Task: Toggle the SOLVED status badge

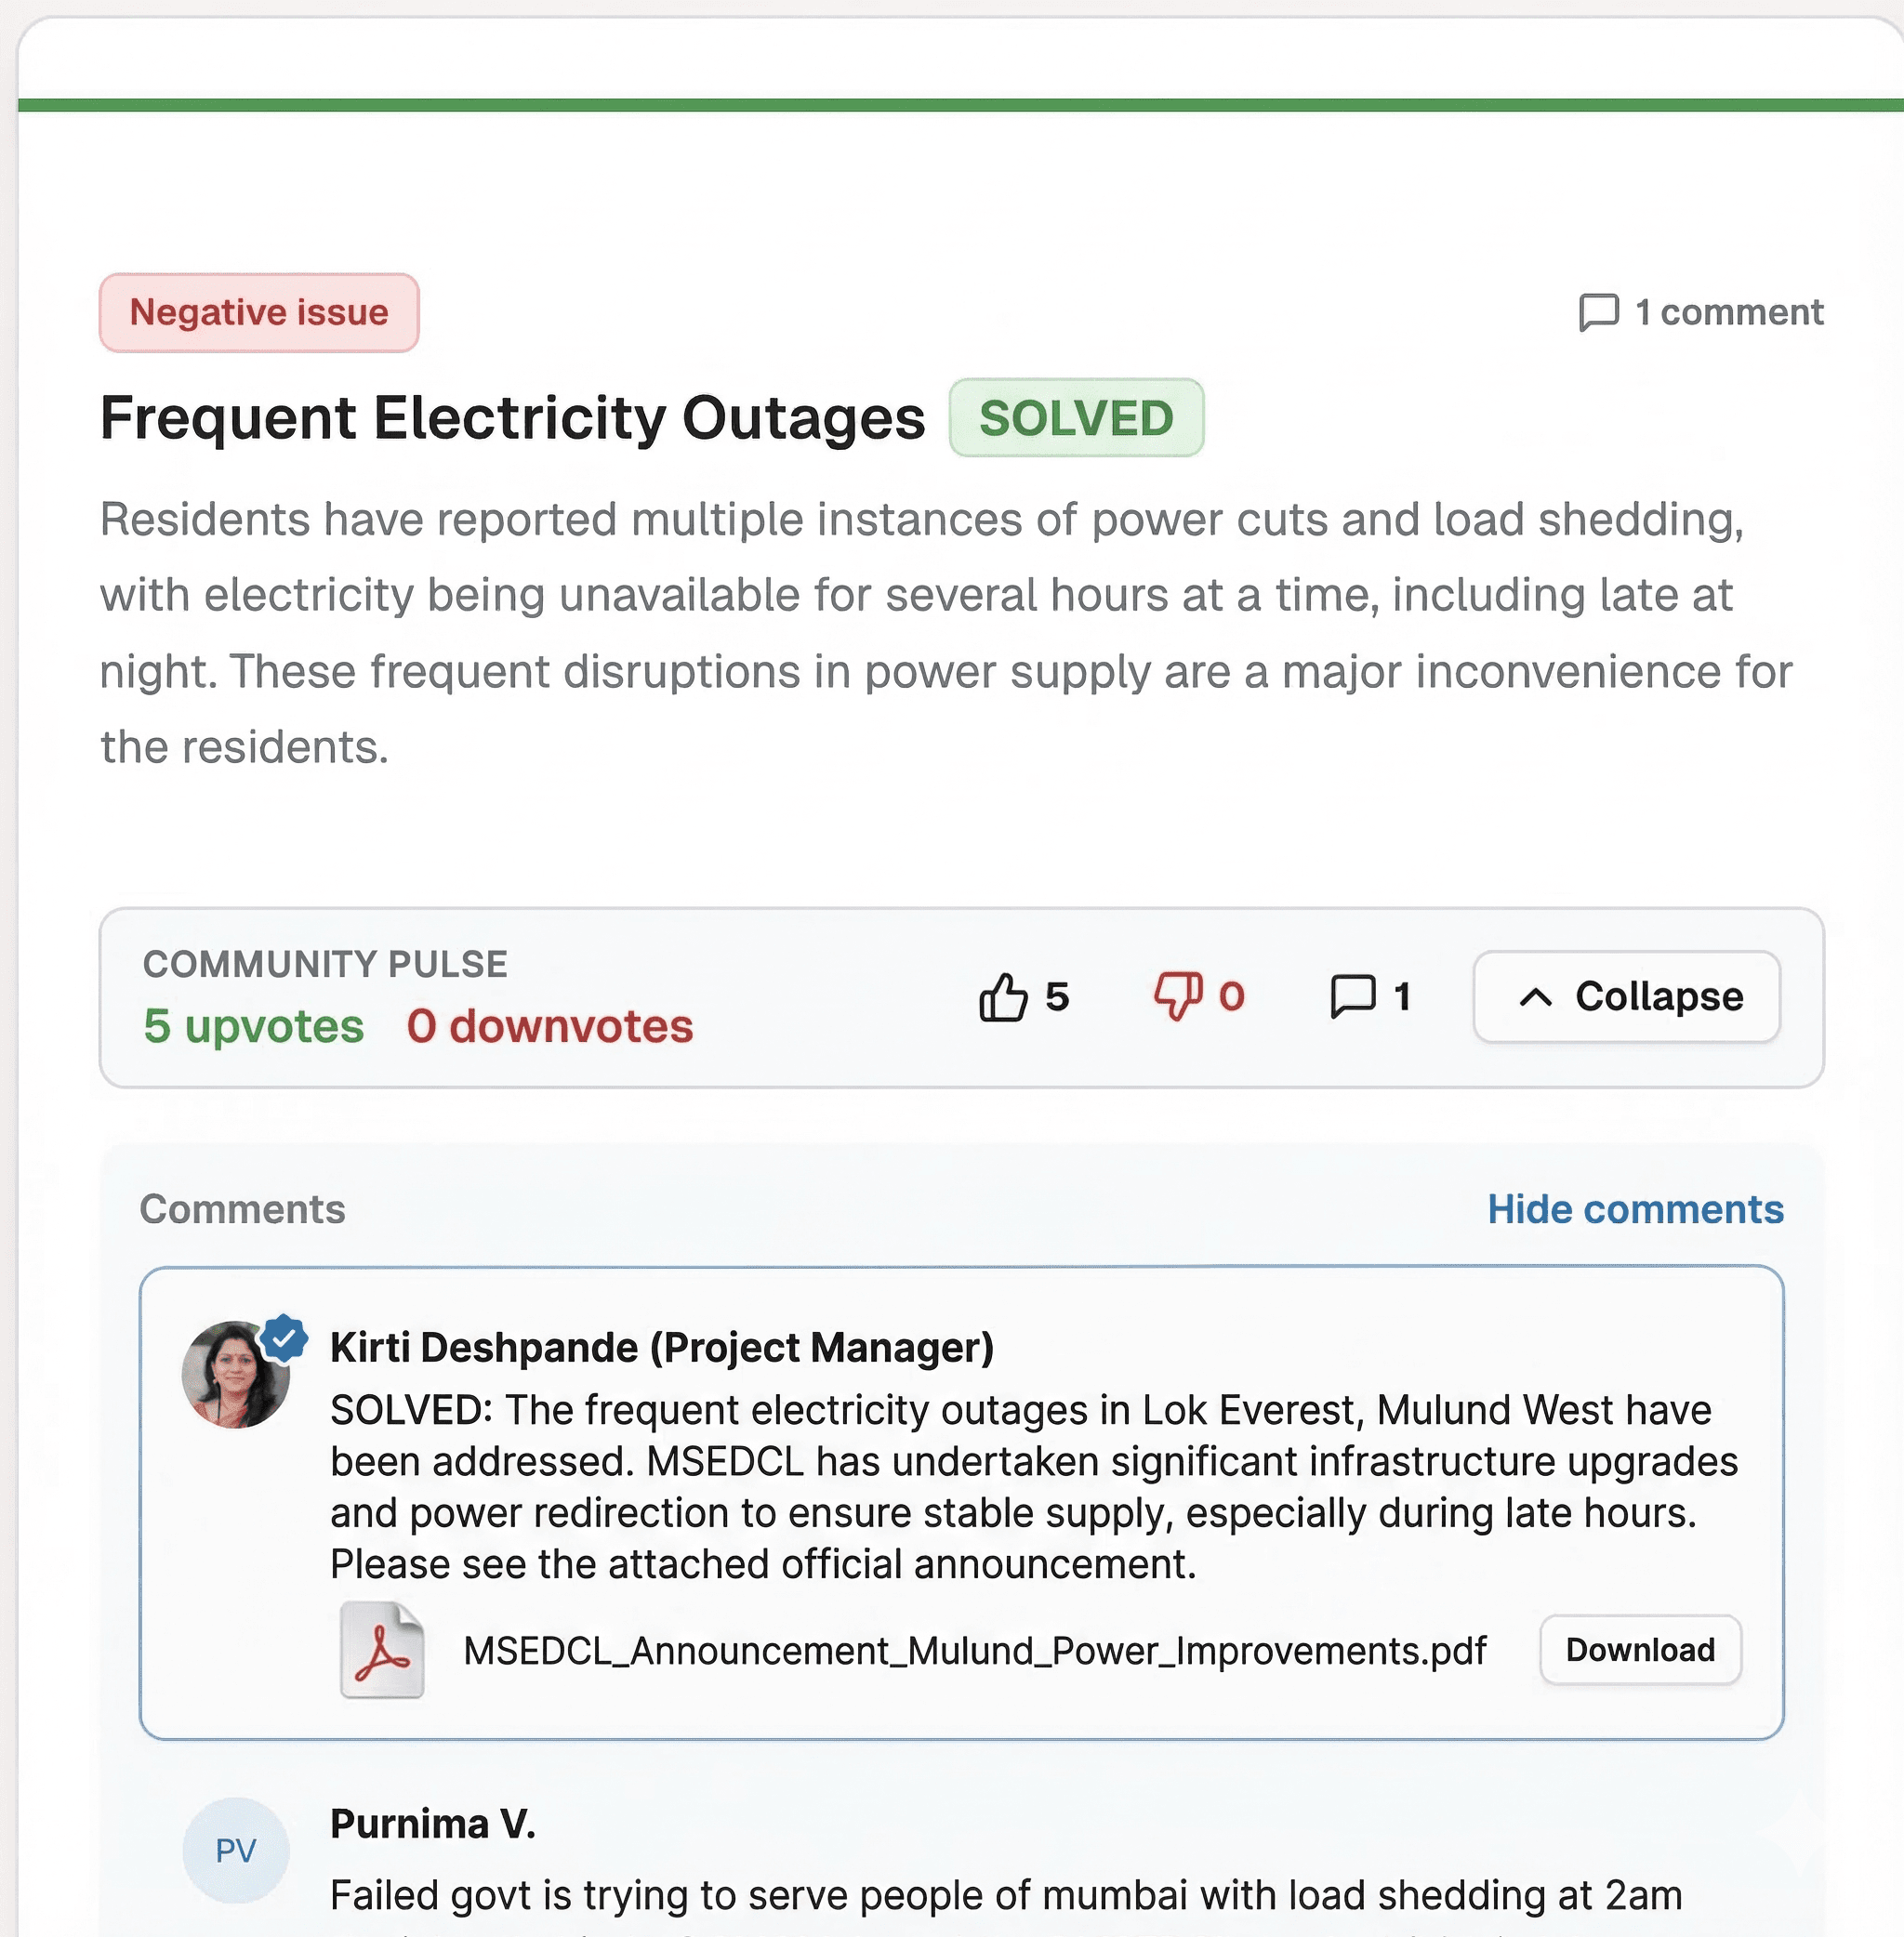Action: pos(1077,419)
